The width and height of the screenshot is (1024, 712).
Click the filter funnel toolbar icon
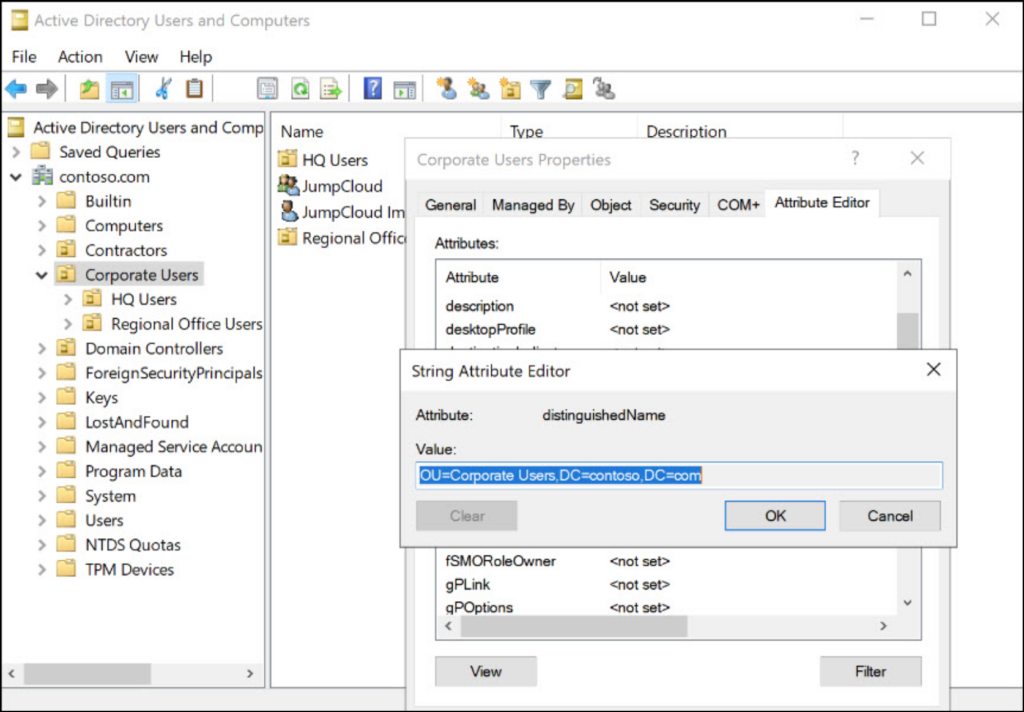tap(541, 89)
